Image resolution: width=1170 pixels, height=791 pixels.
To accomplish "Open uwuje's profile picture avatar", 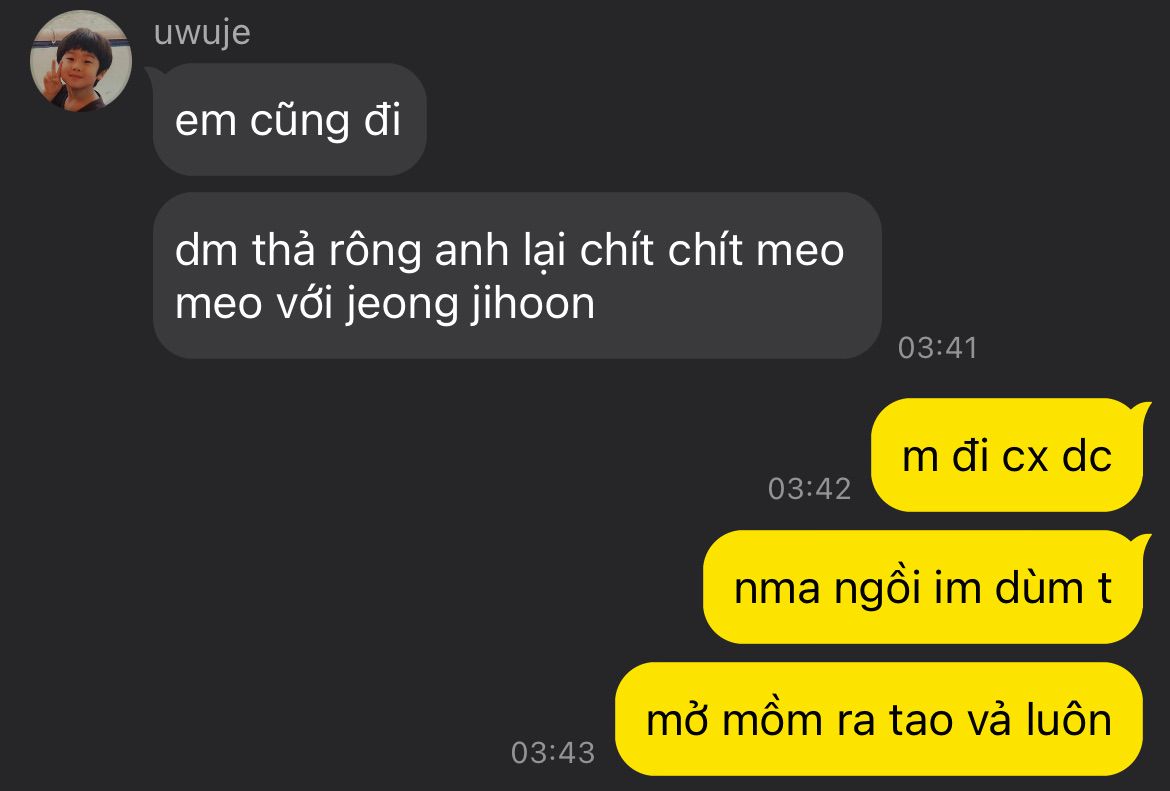I will coord(81,61).
